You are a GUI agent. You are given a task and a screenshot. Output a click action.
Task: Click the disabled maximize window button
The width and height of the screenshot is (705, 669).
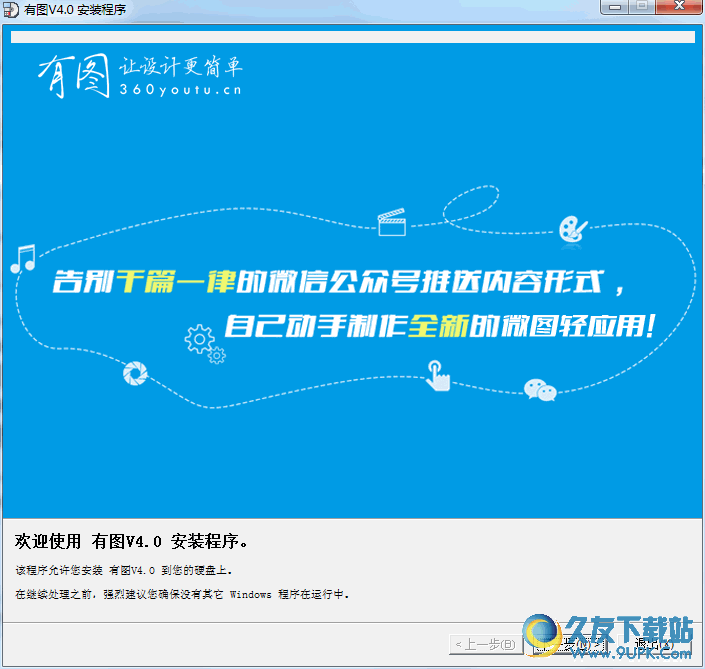click(x=642, y=7)
